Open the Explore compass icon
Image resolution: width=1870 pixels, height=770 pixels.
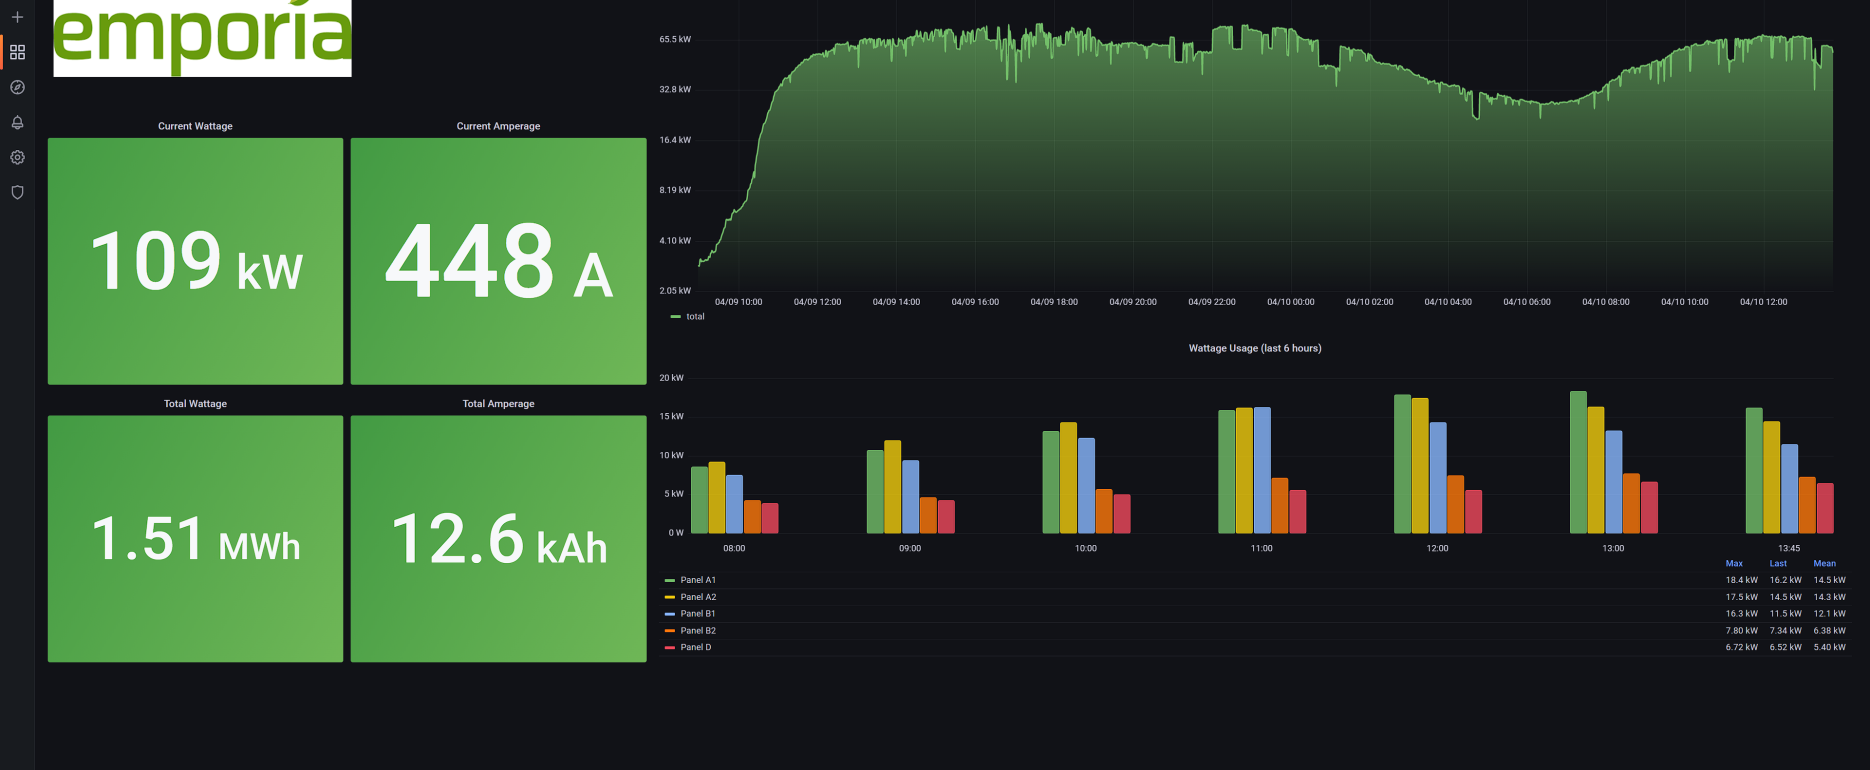(x=17, y=87)
